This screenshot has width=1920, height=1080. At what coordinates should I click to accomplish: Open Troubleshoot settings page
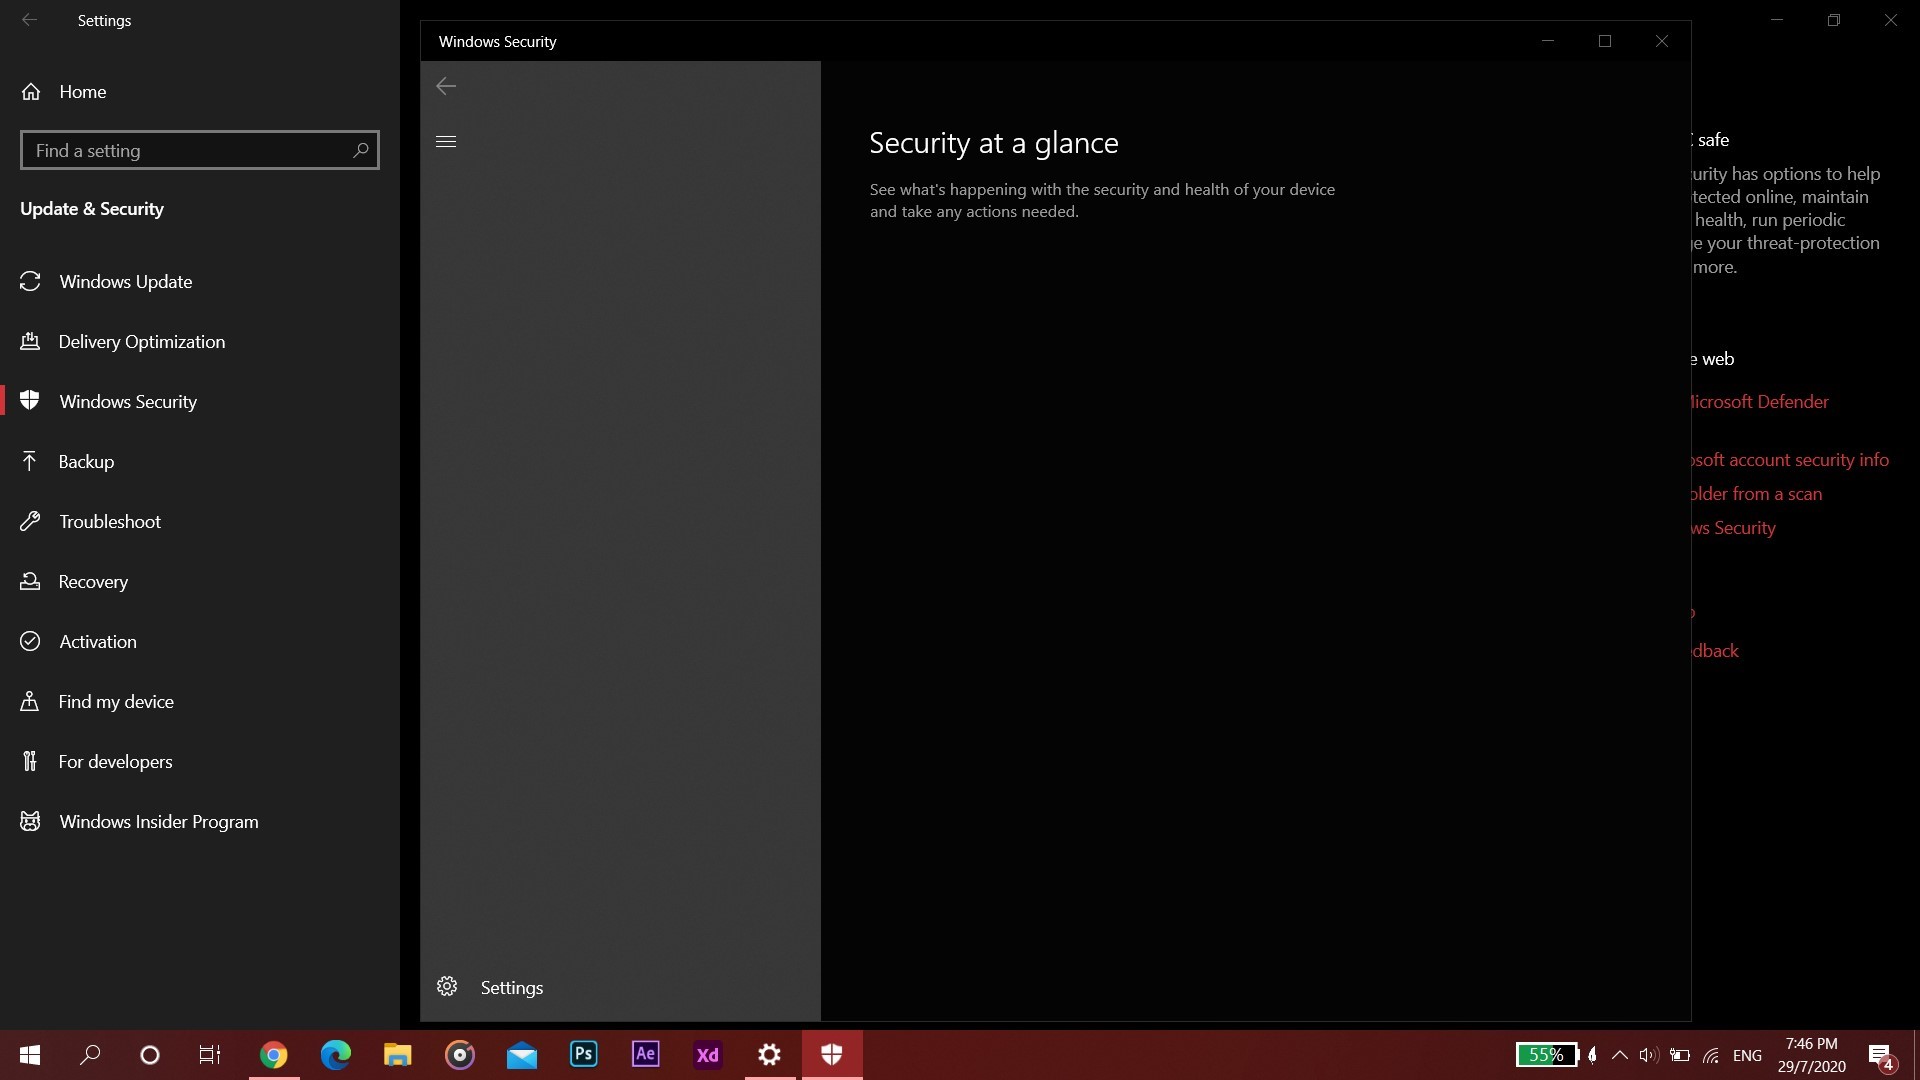(200, 521)
